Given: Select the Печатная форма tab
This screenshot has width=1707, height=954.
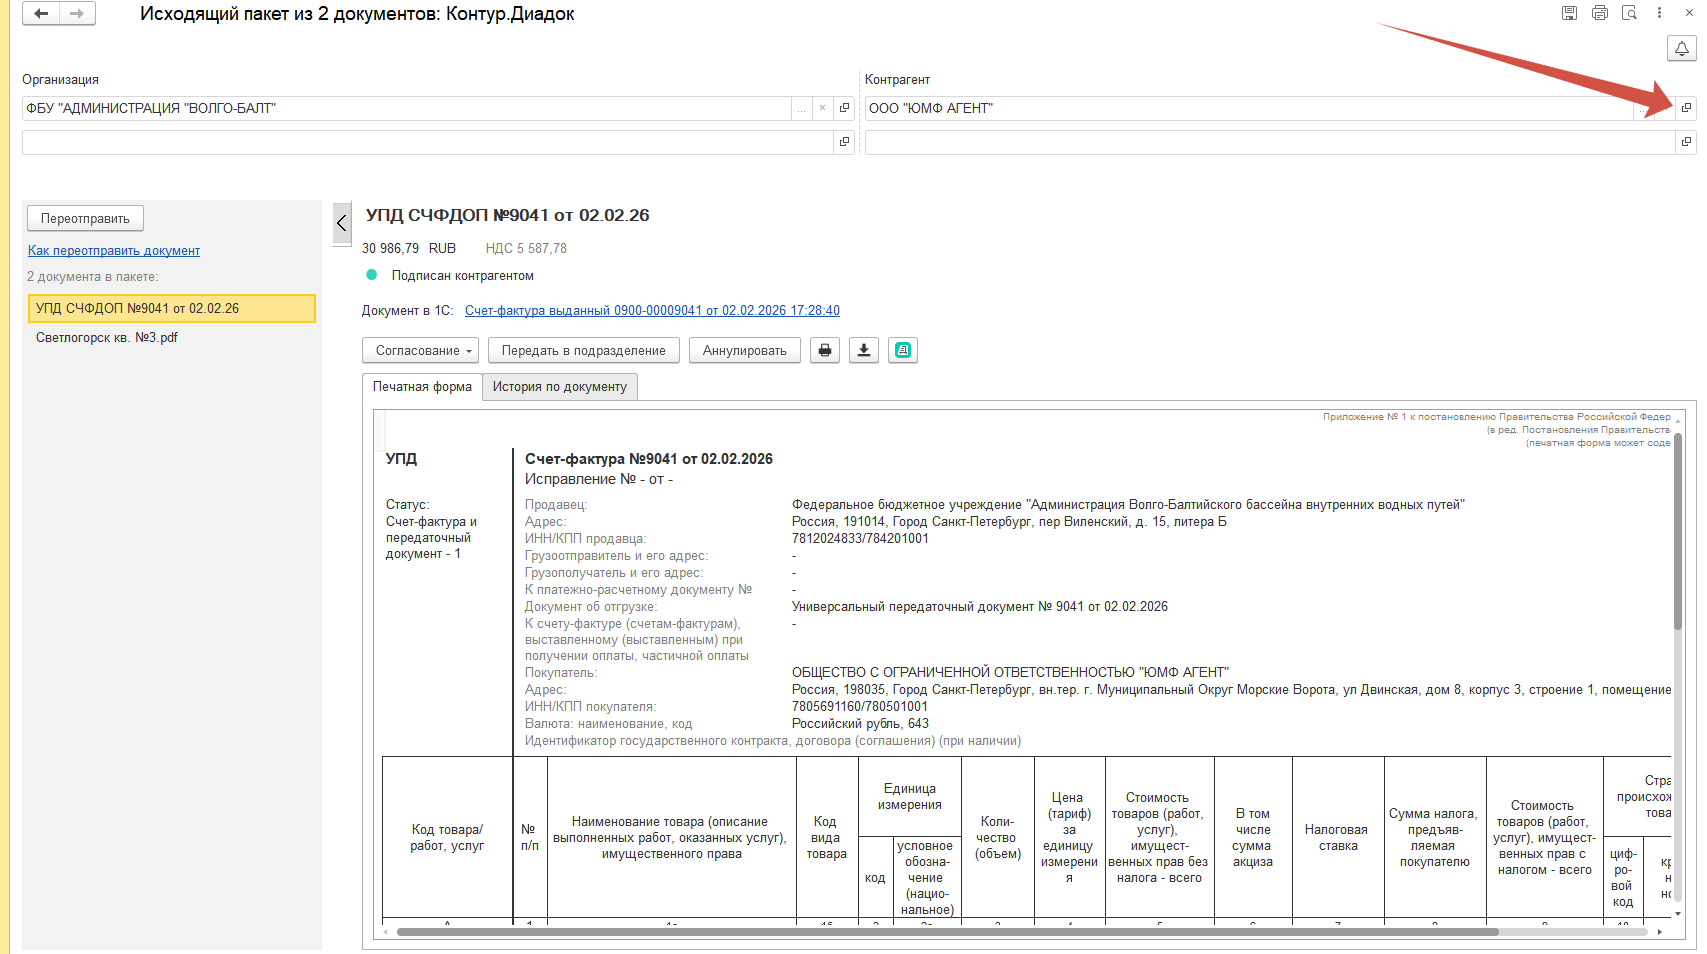Looking at the screenshot, I should (x=422, y=387).
